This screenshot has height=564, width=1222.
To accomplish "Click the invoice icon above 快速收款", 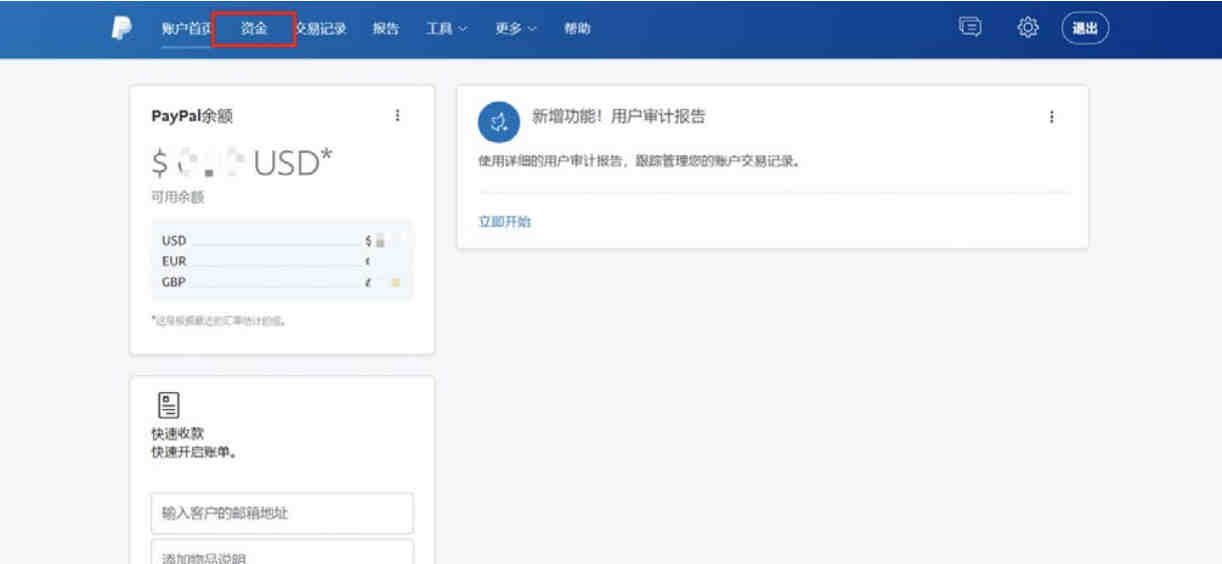I will 169,405.
